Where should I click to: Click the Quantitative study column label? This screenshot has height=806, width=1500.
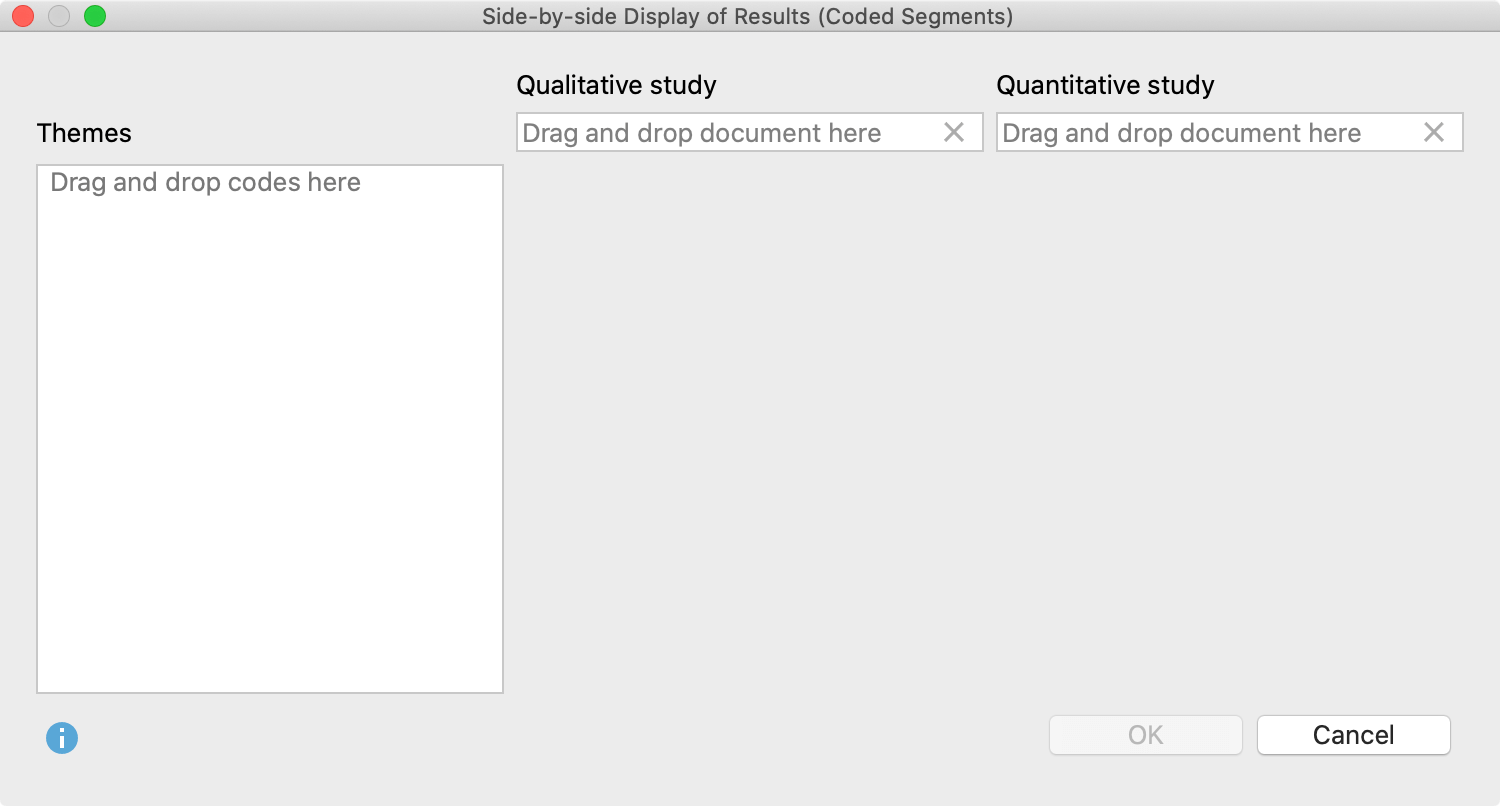tap(1106, 85)
